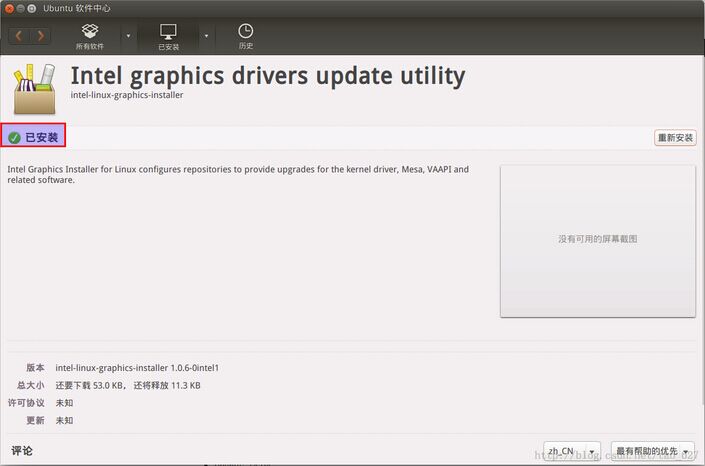Open the most helpful first (最有帮助的优先) sort dropdown
The image size is (705, 466).
click(x=653, y=451)
